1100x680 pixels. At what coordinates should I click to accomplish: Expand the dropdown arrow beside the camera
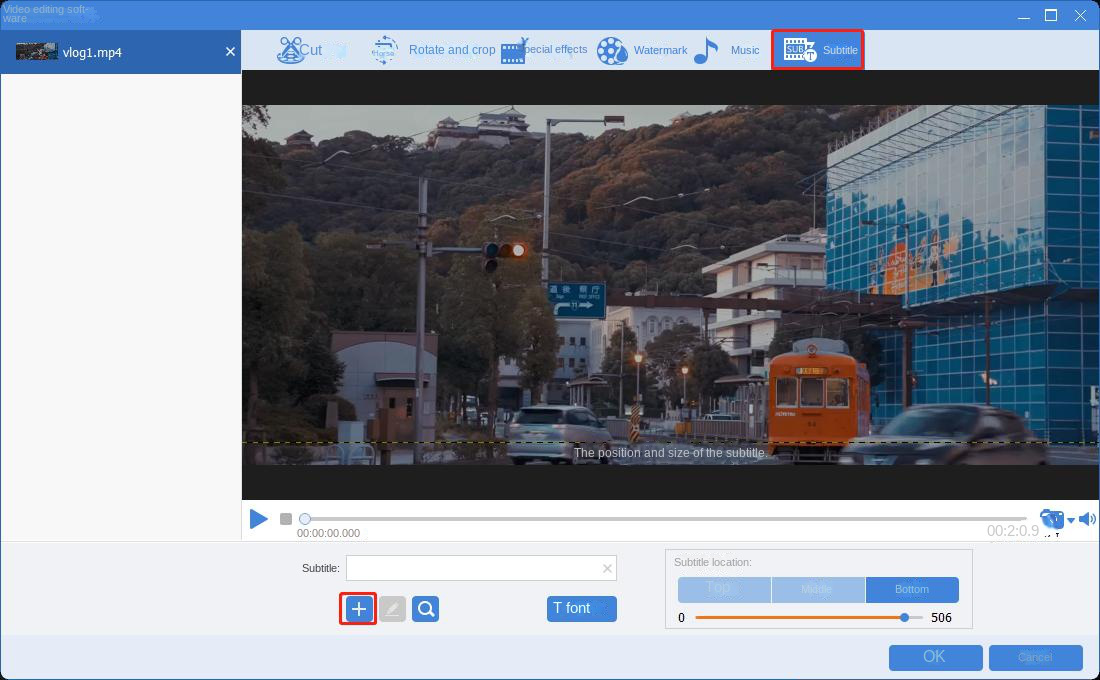(1071, 520)
